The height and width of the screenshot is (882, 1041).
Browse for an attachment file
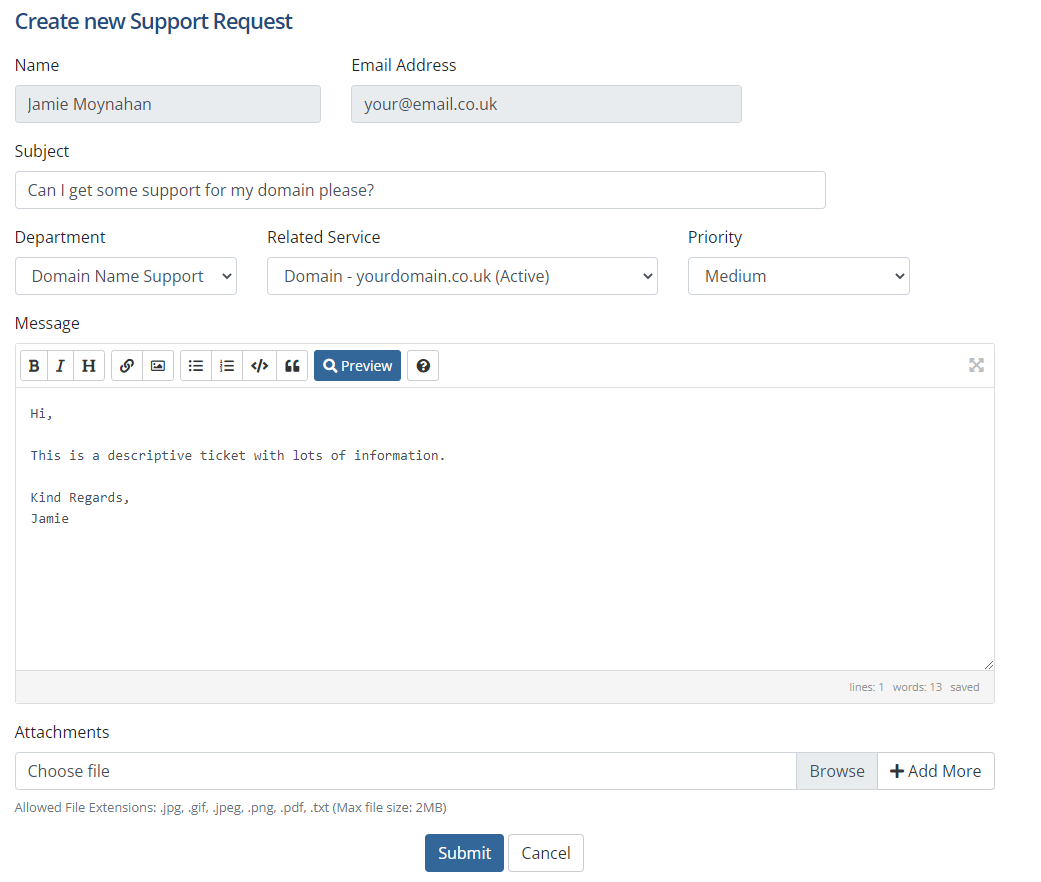coord(837,771)
